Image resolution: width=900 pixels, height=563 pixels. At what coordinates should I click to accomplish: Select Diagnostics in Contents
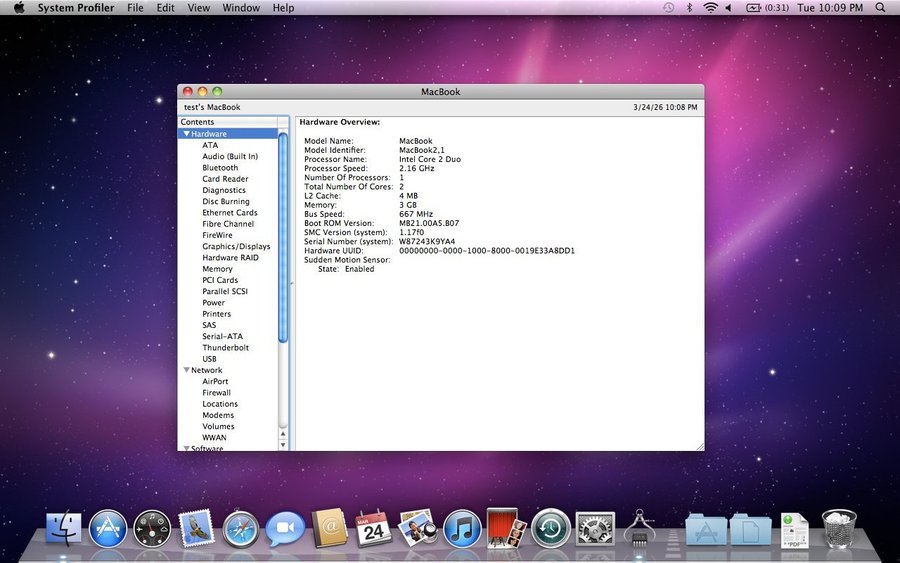click(224, 190)
